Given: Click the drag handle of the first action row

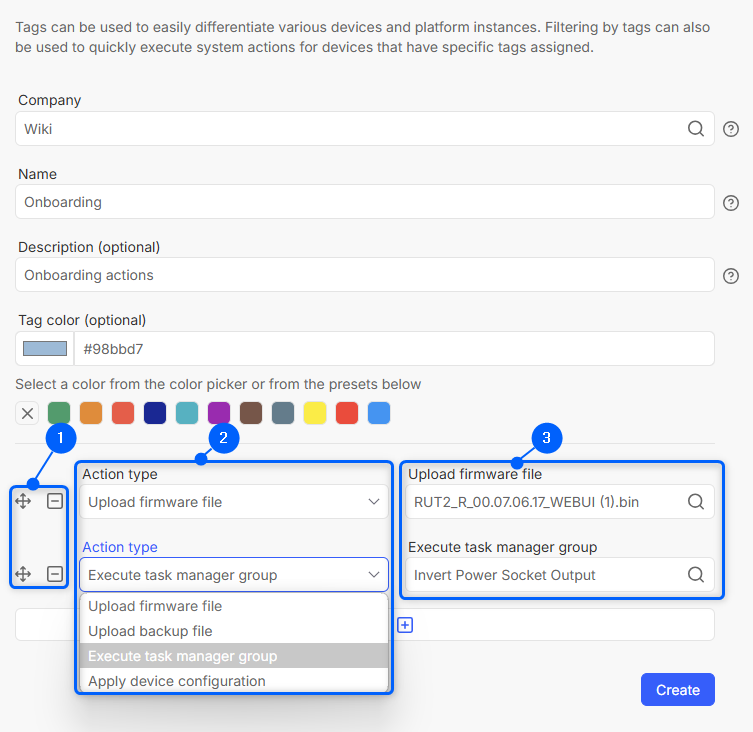Looking at the screenshot, I should click(x=24, y=501).
